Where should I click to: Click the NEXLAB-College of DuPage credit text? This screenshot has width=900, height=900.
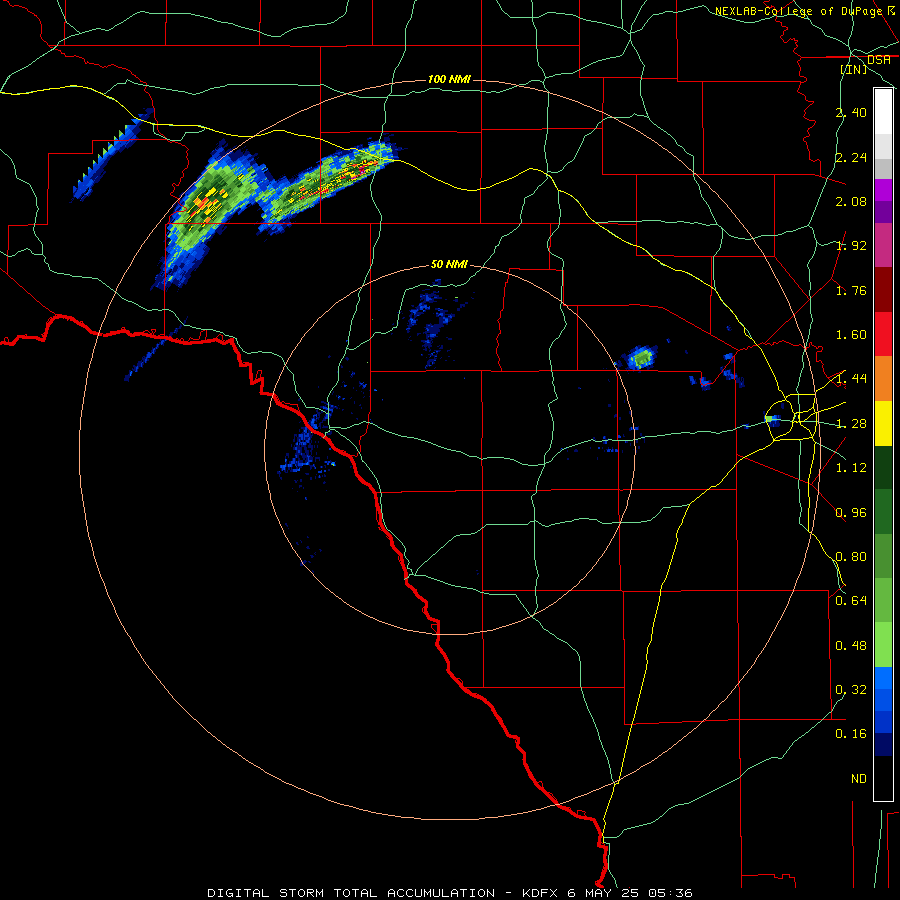pyautogui.click(x=798, y=11)
